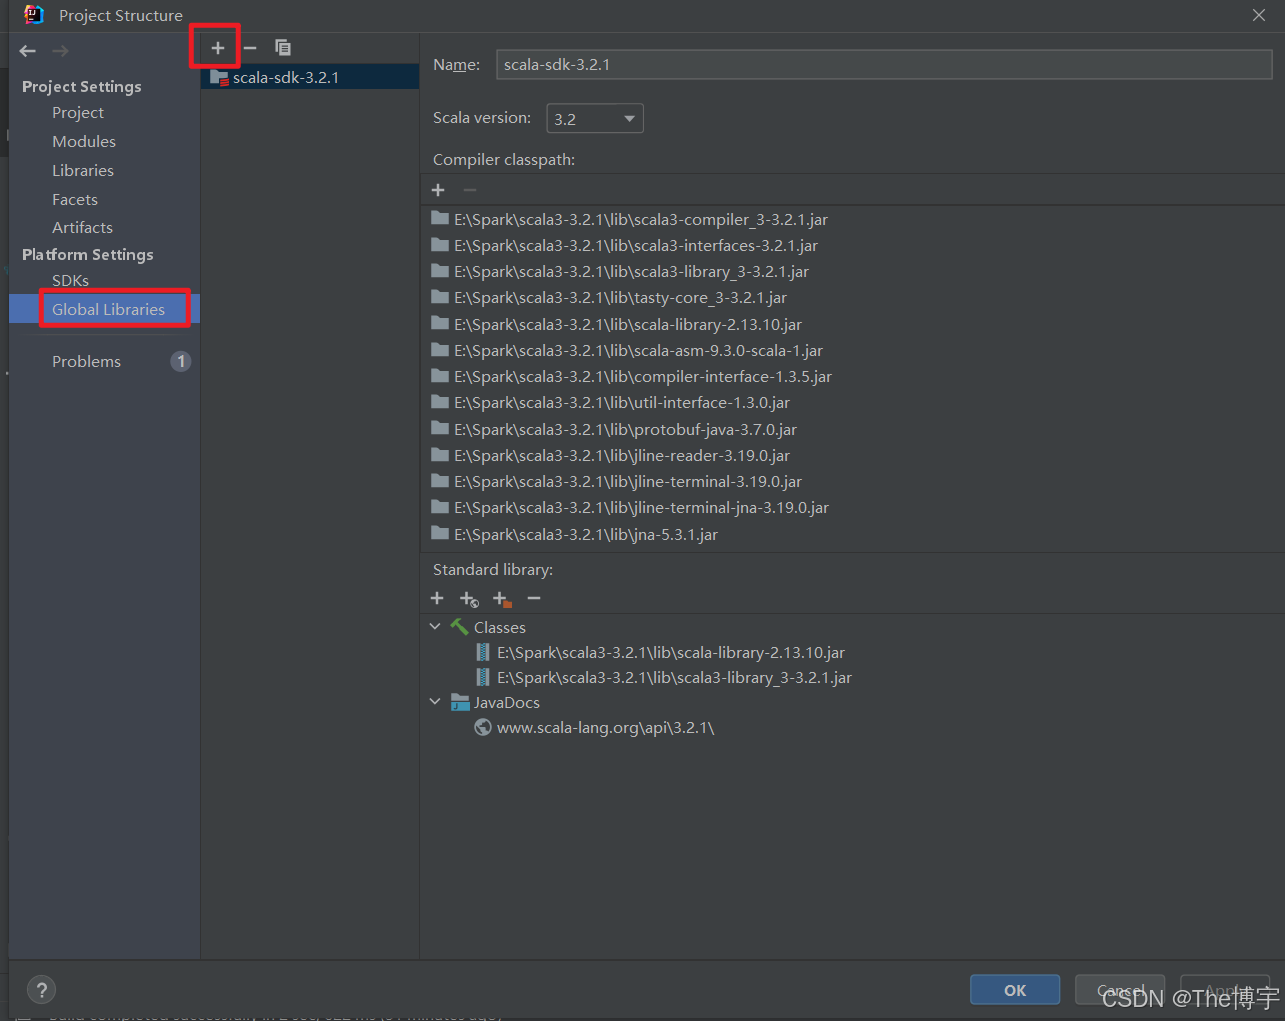The image size is (1285, 1021).
Task: Open Libraries settings page
Action: [83, 171]
